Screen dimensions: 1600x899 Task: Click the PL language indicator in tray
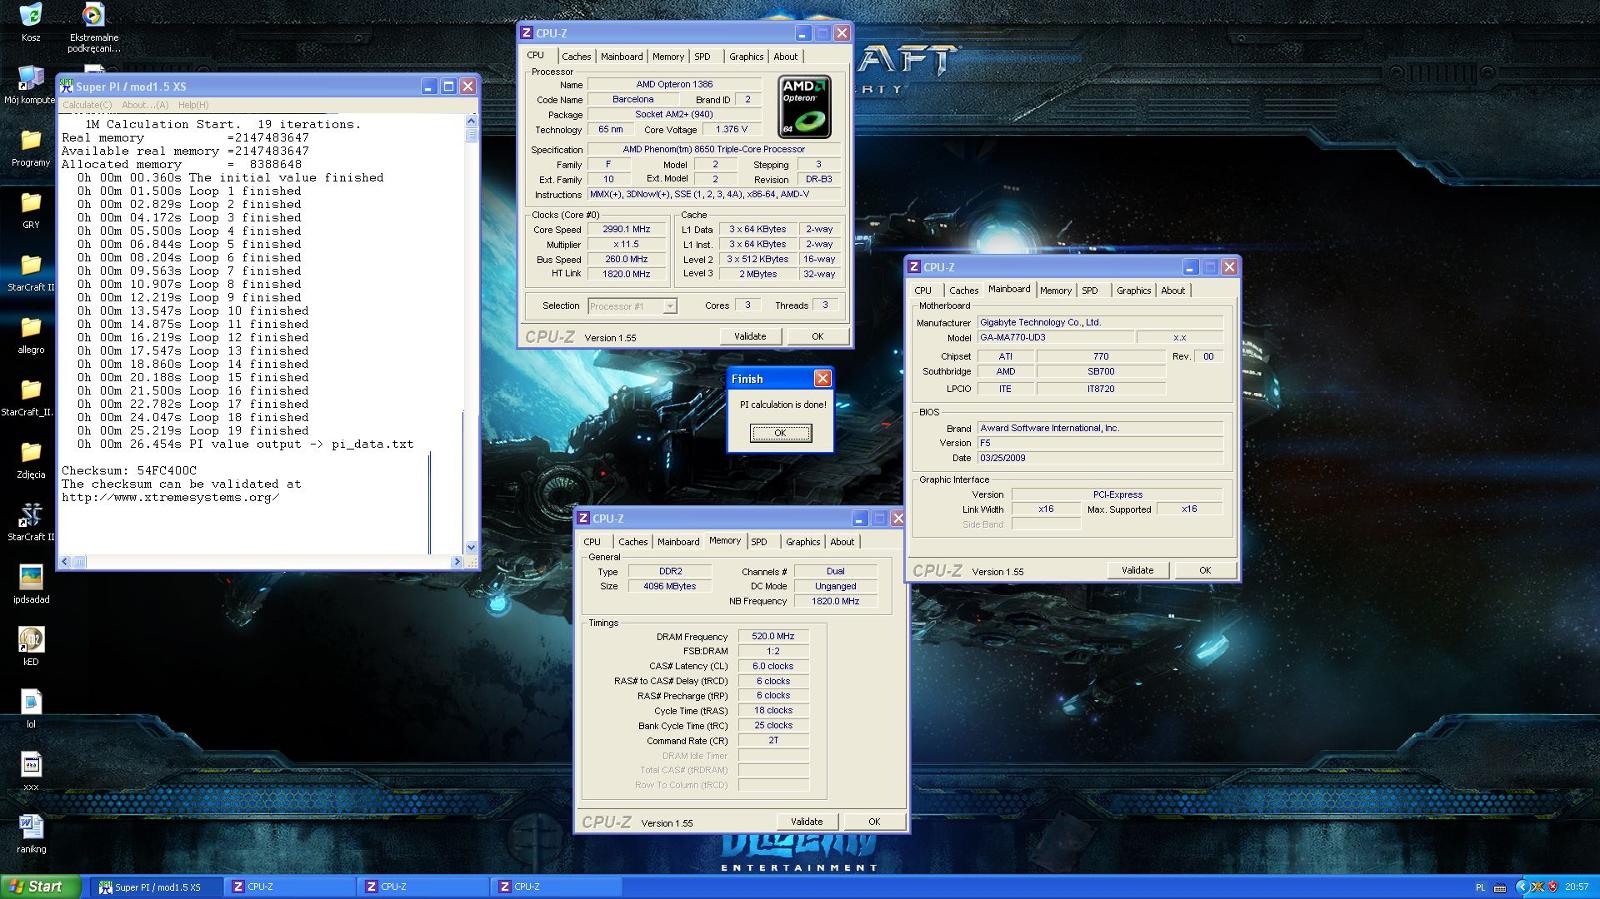point(1480,887)
